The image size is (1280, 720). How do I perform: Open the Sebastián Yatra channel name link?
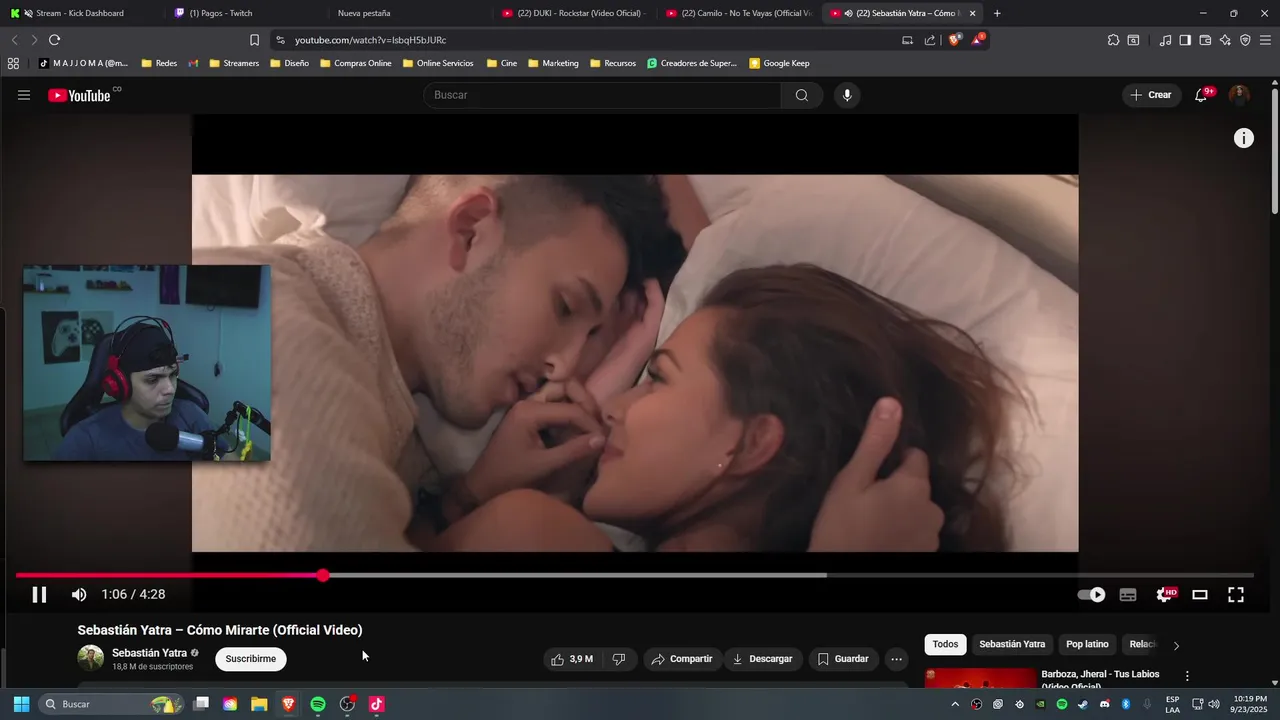(x=149, y=653)
